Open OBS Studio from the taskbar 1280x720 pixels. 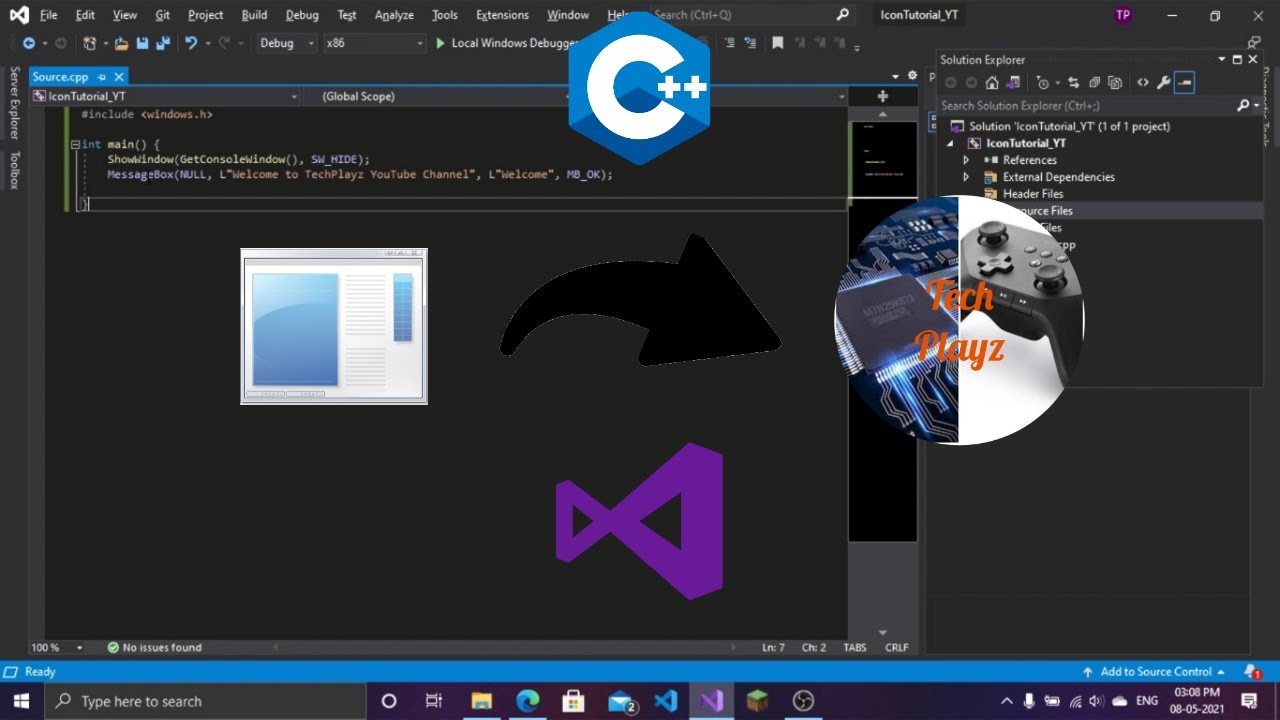tap(803, 701)
